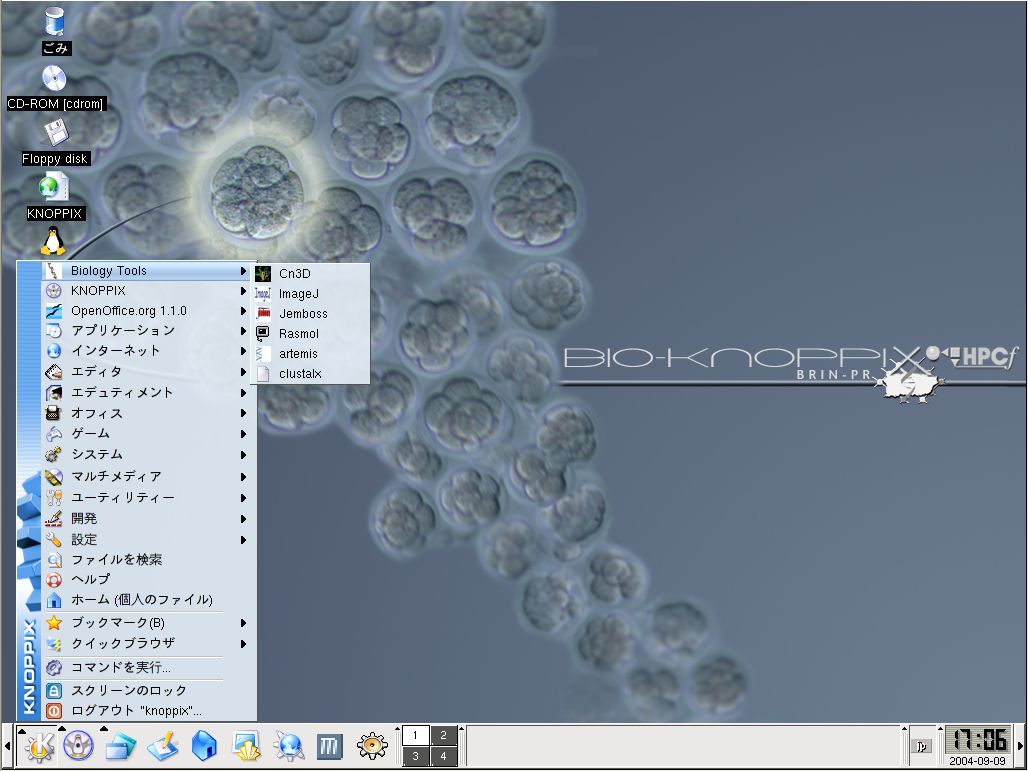
Task: Launch Konqueror web browser panel icon
Action: (x=288, y=746)
